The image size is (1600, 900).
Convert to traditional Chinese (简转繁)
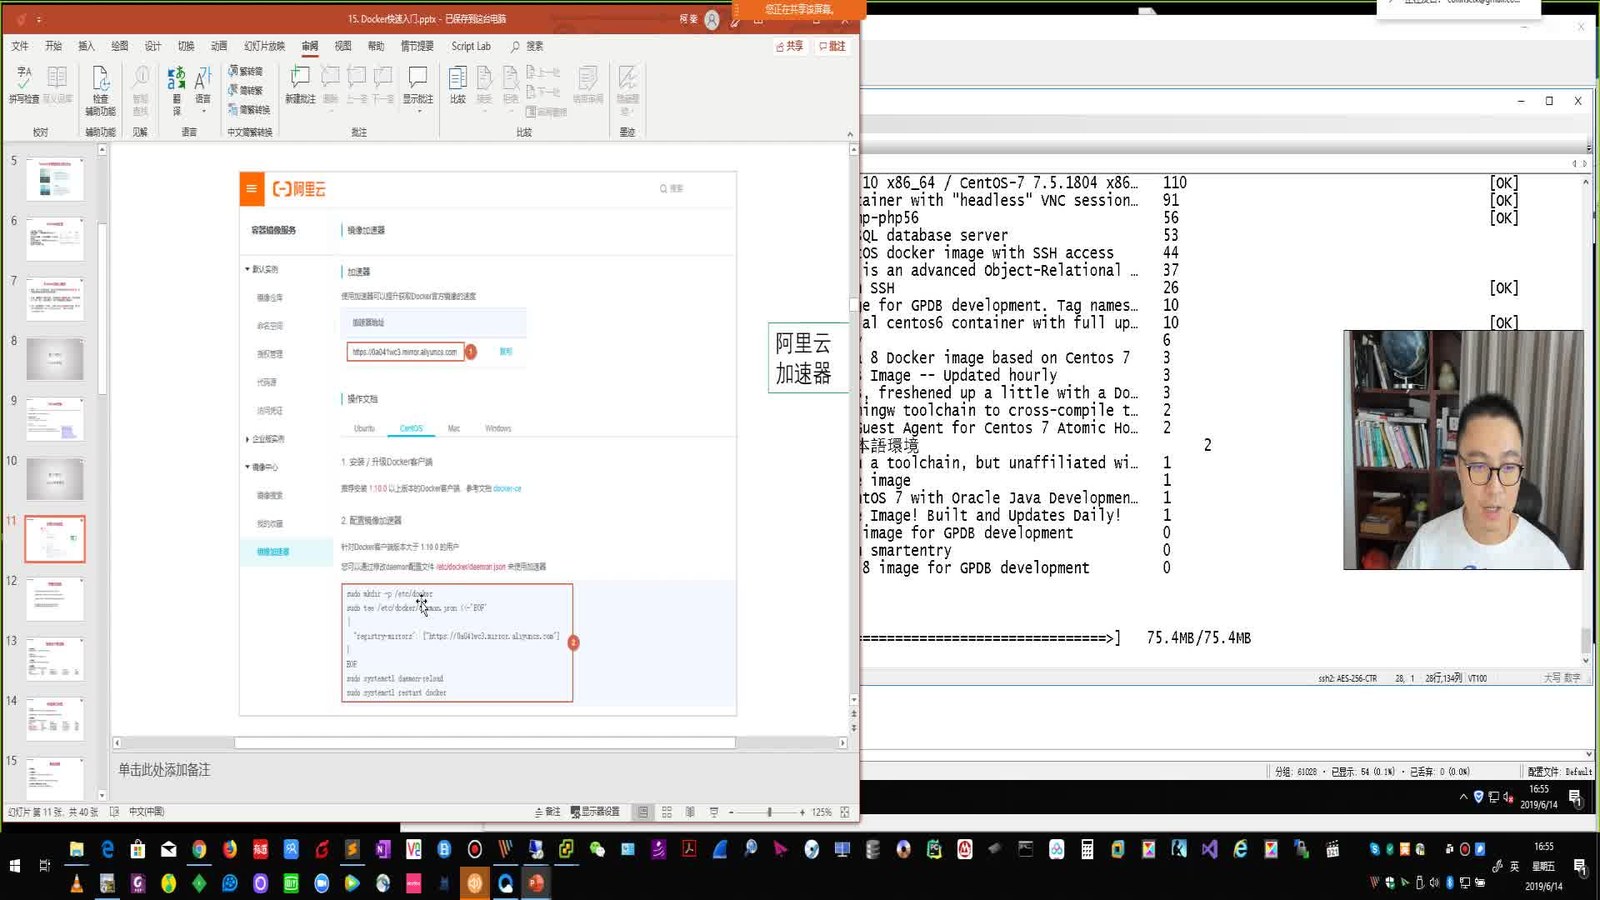pos(246,91)
